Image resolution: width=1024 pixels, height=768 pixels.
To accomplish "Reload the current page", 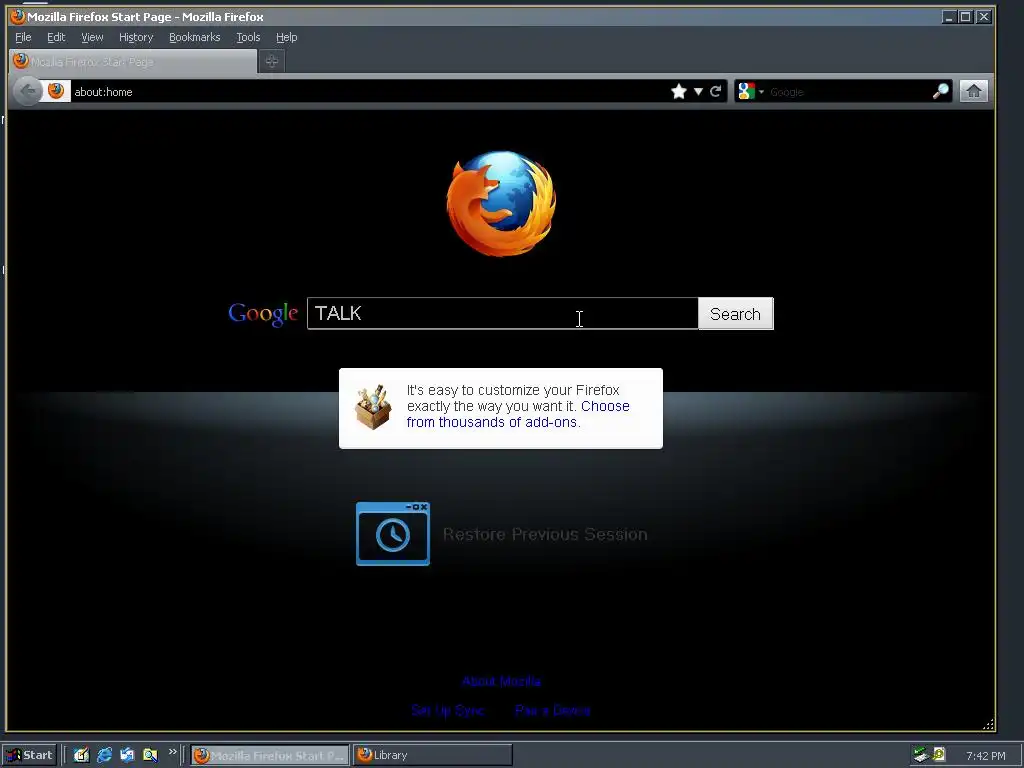I will click(716, 91).
